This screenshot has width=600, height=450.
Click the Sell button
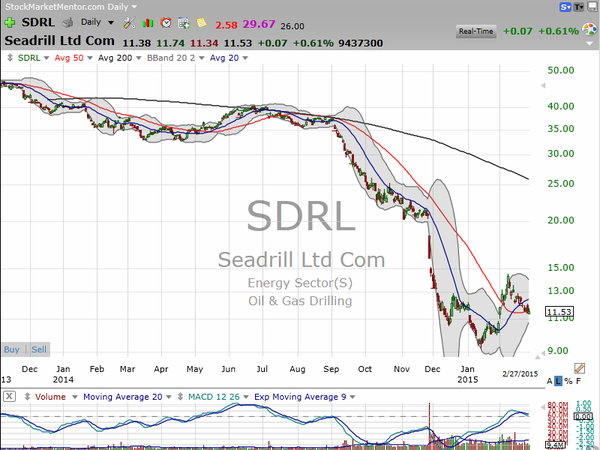point(39,350)
